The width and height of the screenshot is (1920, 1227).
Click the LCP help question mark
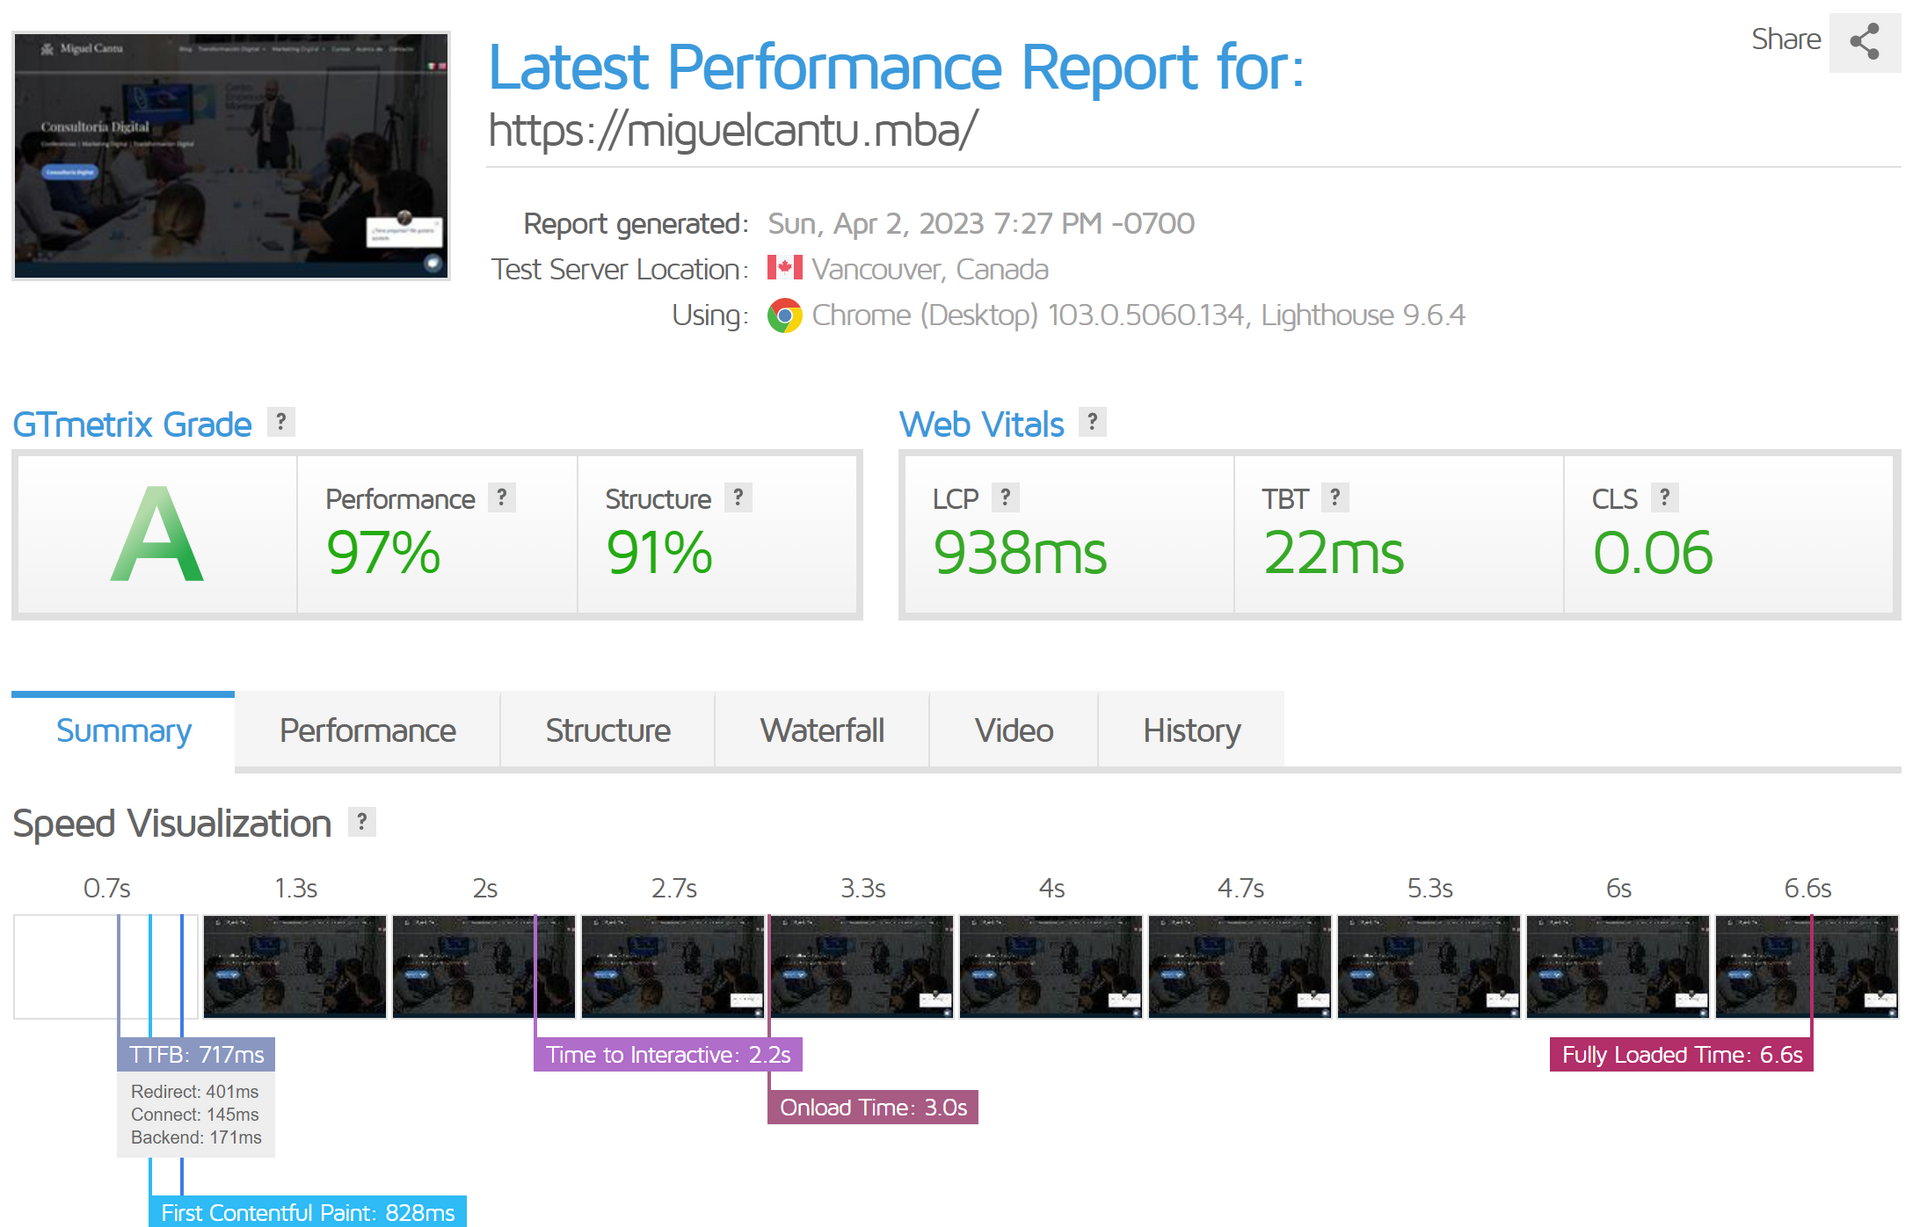[x=1005, y=497]
